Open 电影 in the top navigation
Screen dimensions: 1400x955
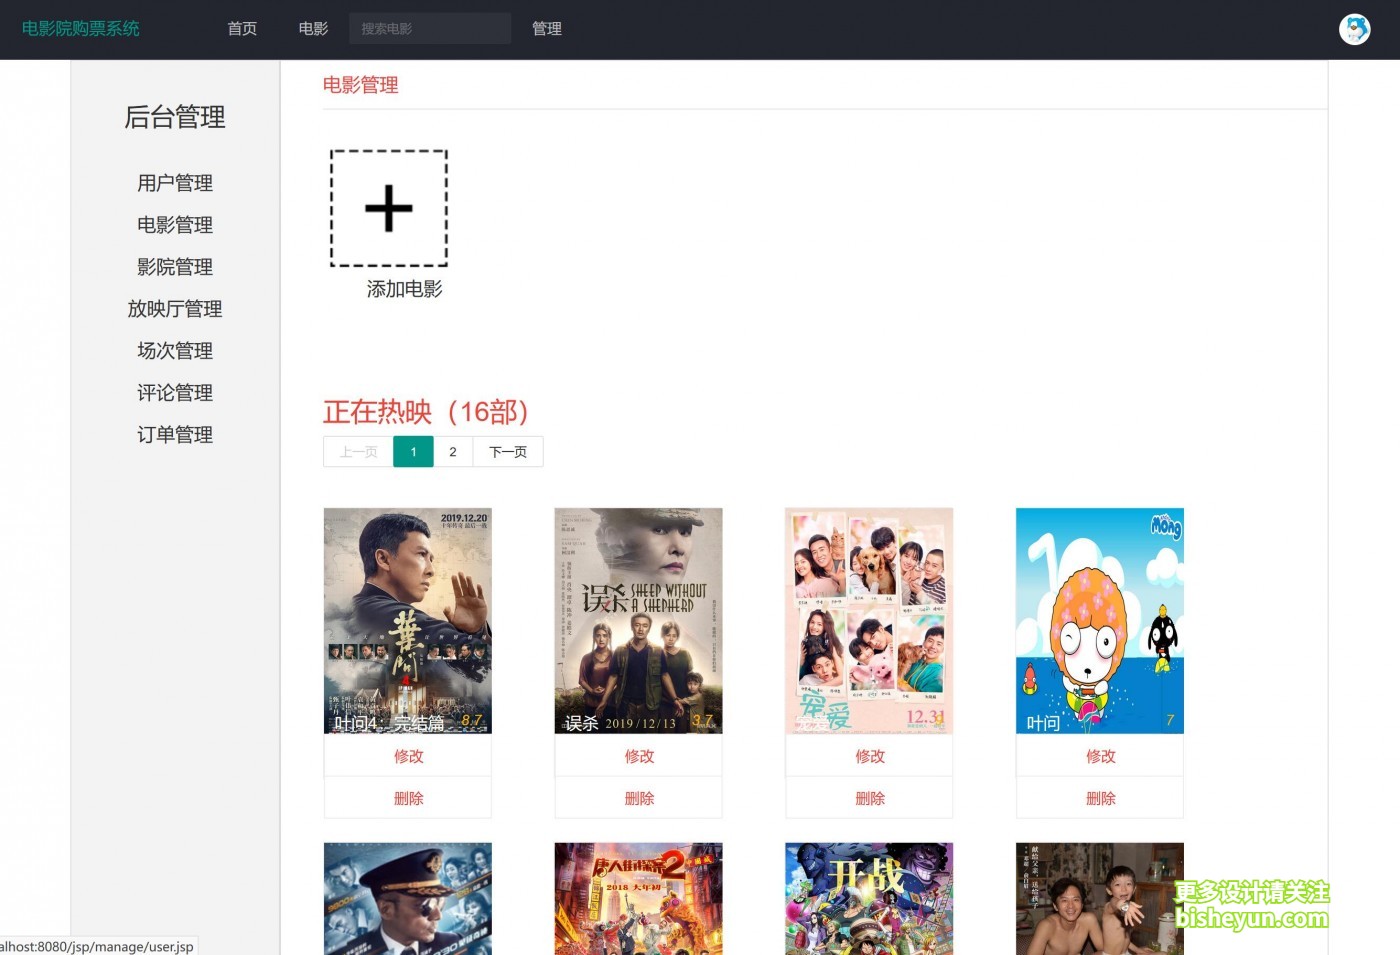(313, 29)
